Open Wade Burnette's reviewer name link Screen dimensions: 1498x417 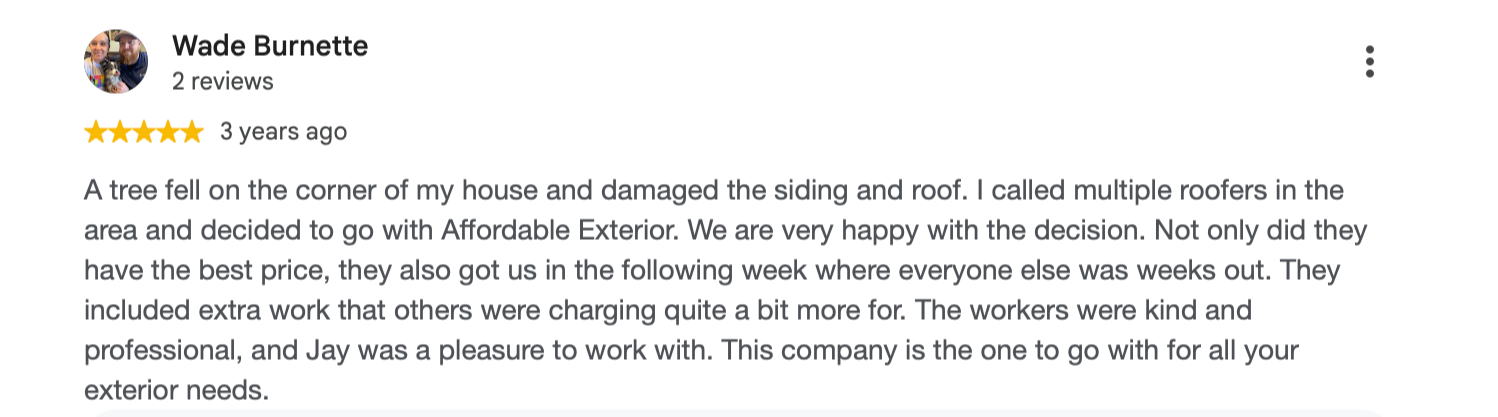[x=270, y=46]
